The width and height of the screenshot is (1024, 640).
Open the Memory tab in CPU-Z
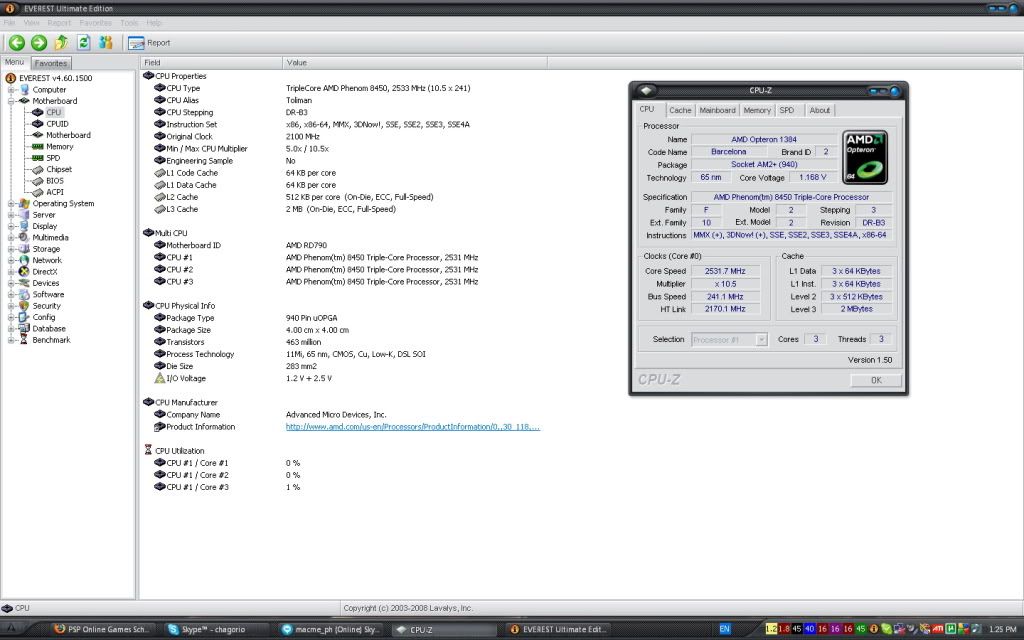tap(757, 110)
